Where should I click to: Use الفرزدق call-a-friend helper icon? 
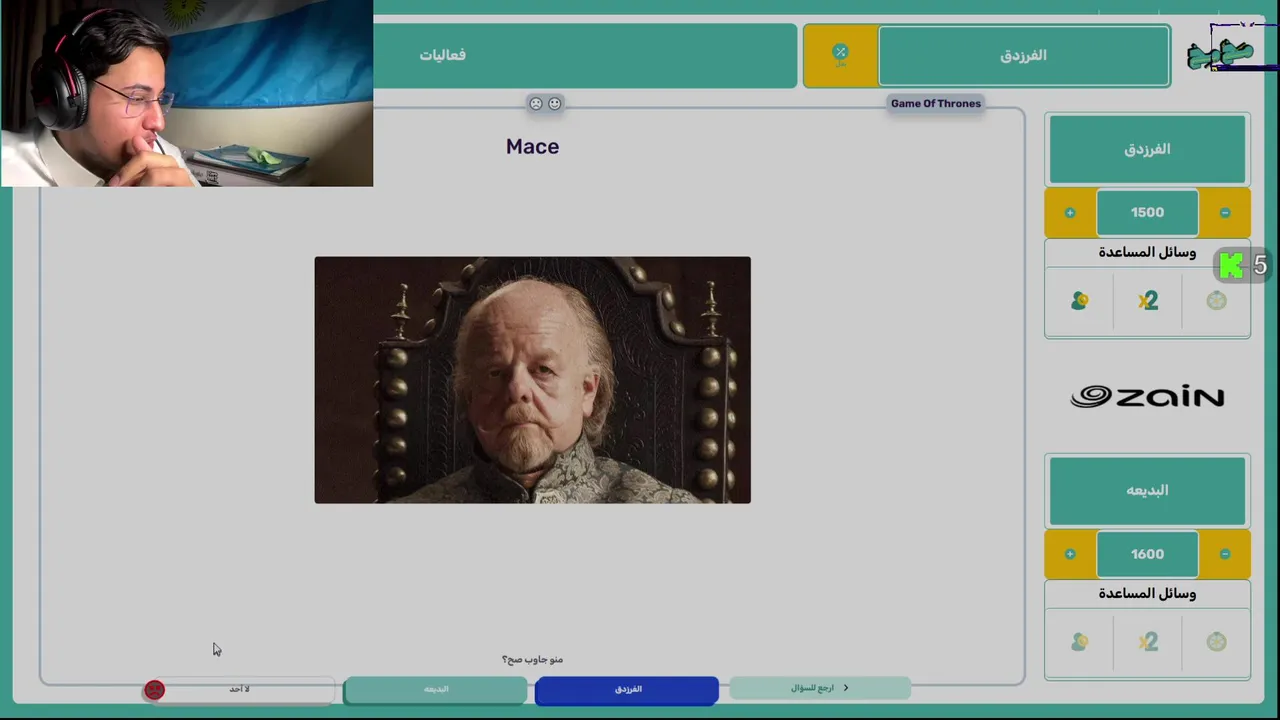[1079, 300]
